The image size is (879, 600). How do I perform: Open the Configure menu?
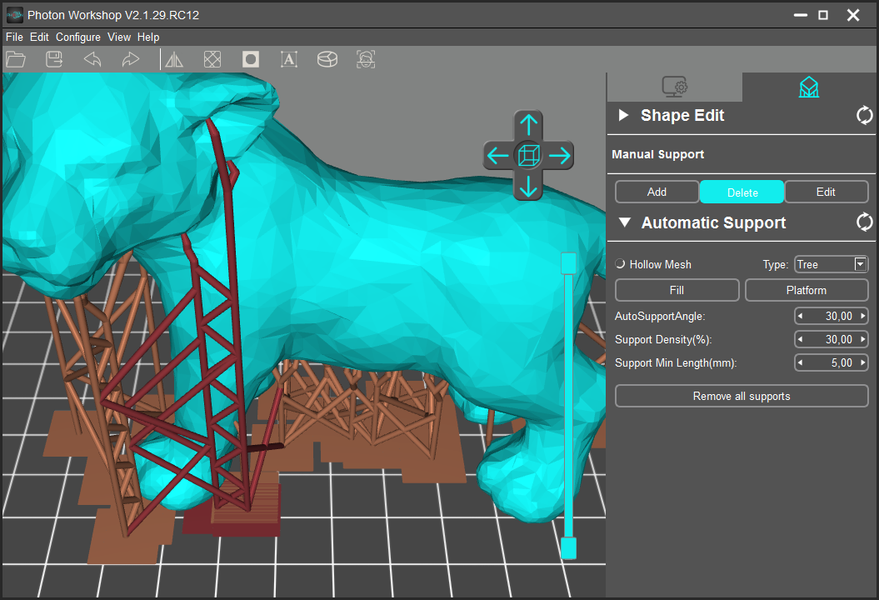(x=78, y=37)
